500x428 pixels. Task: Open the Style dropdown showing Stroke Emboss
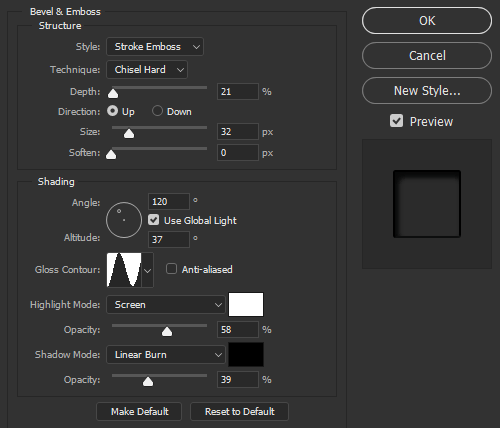[155, 47]
